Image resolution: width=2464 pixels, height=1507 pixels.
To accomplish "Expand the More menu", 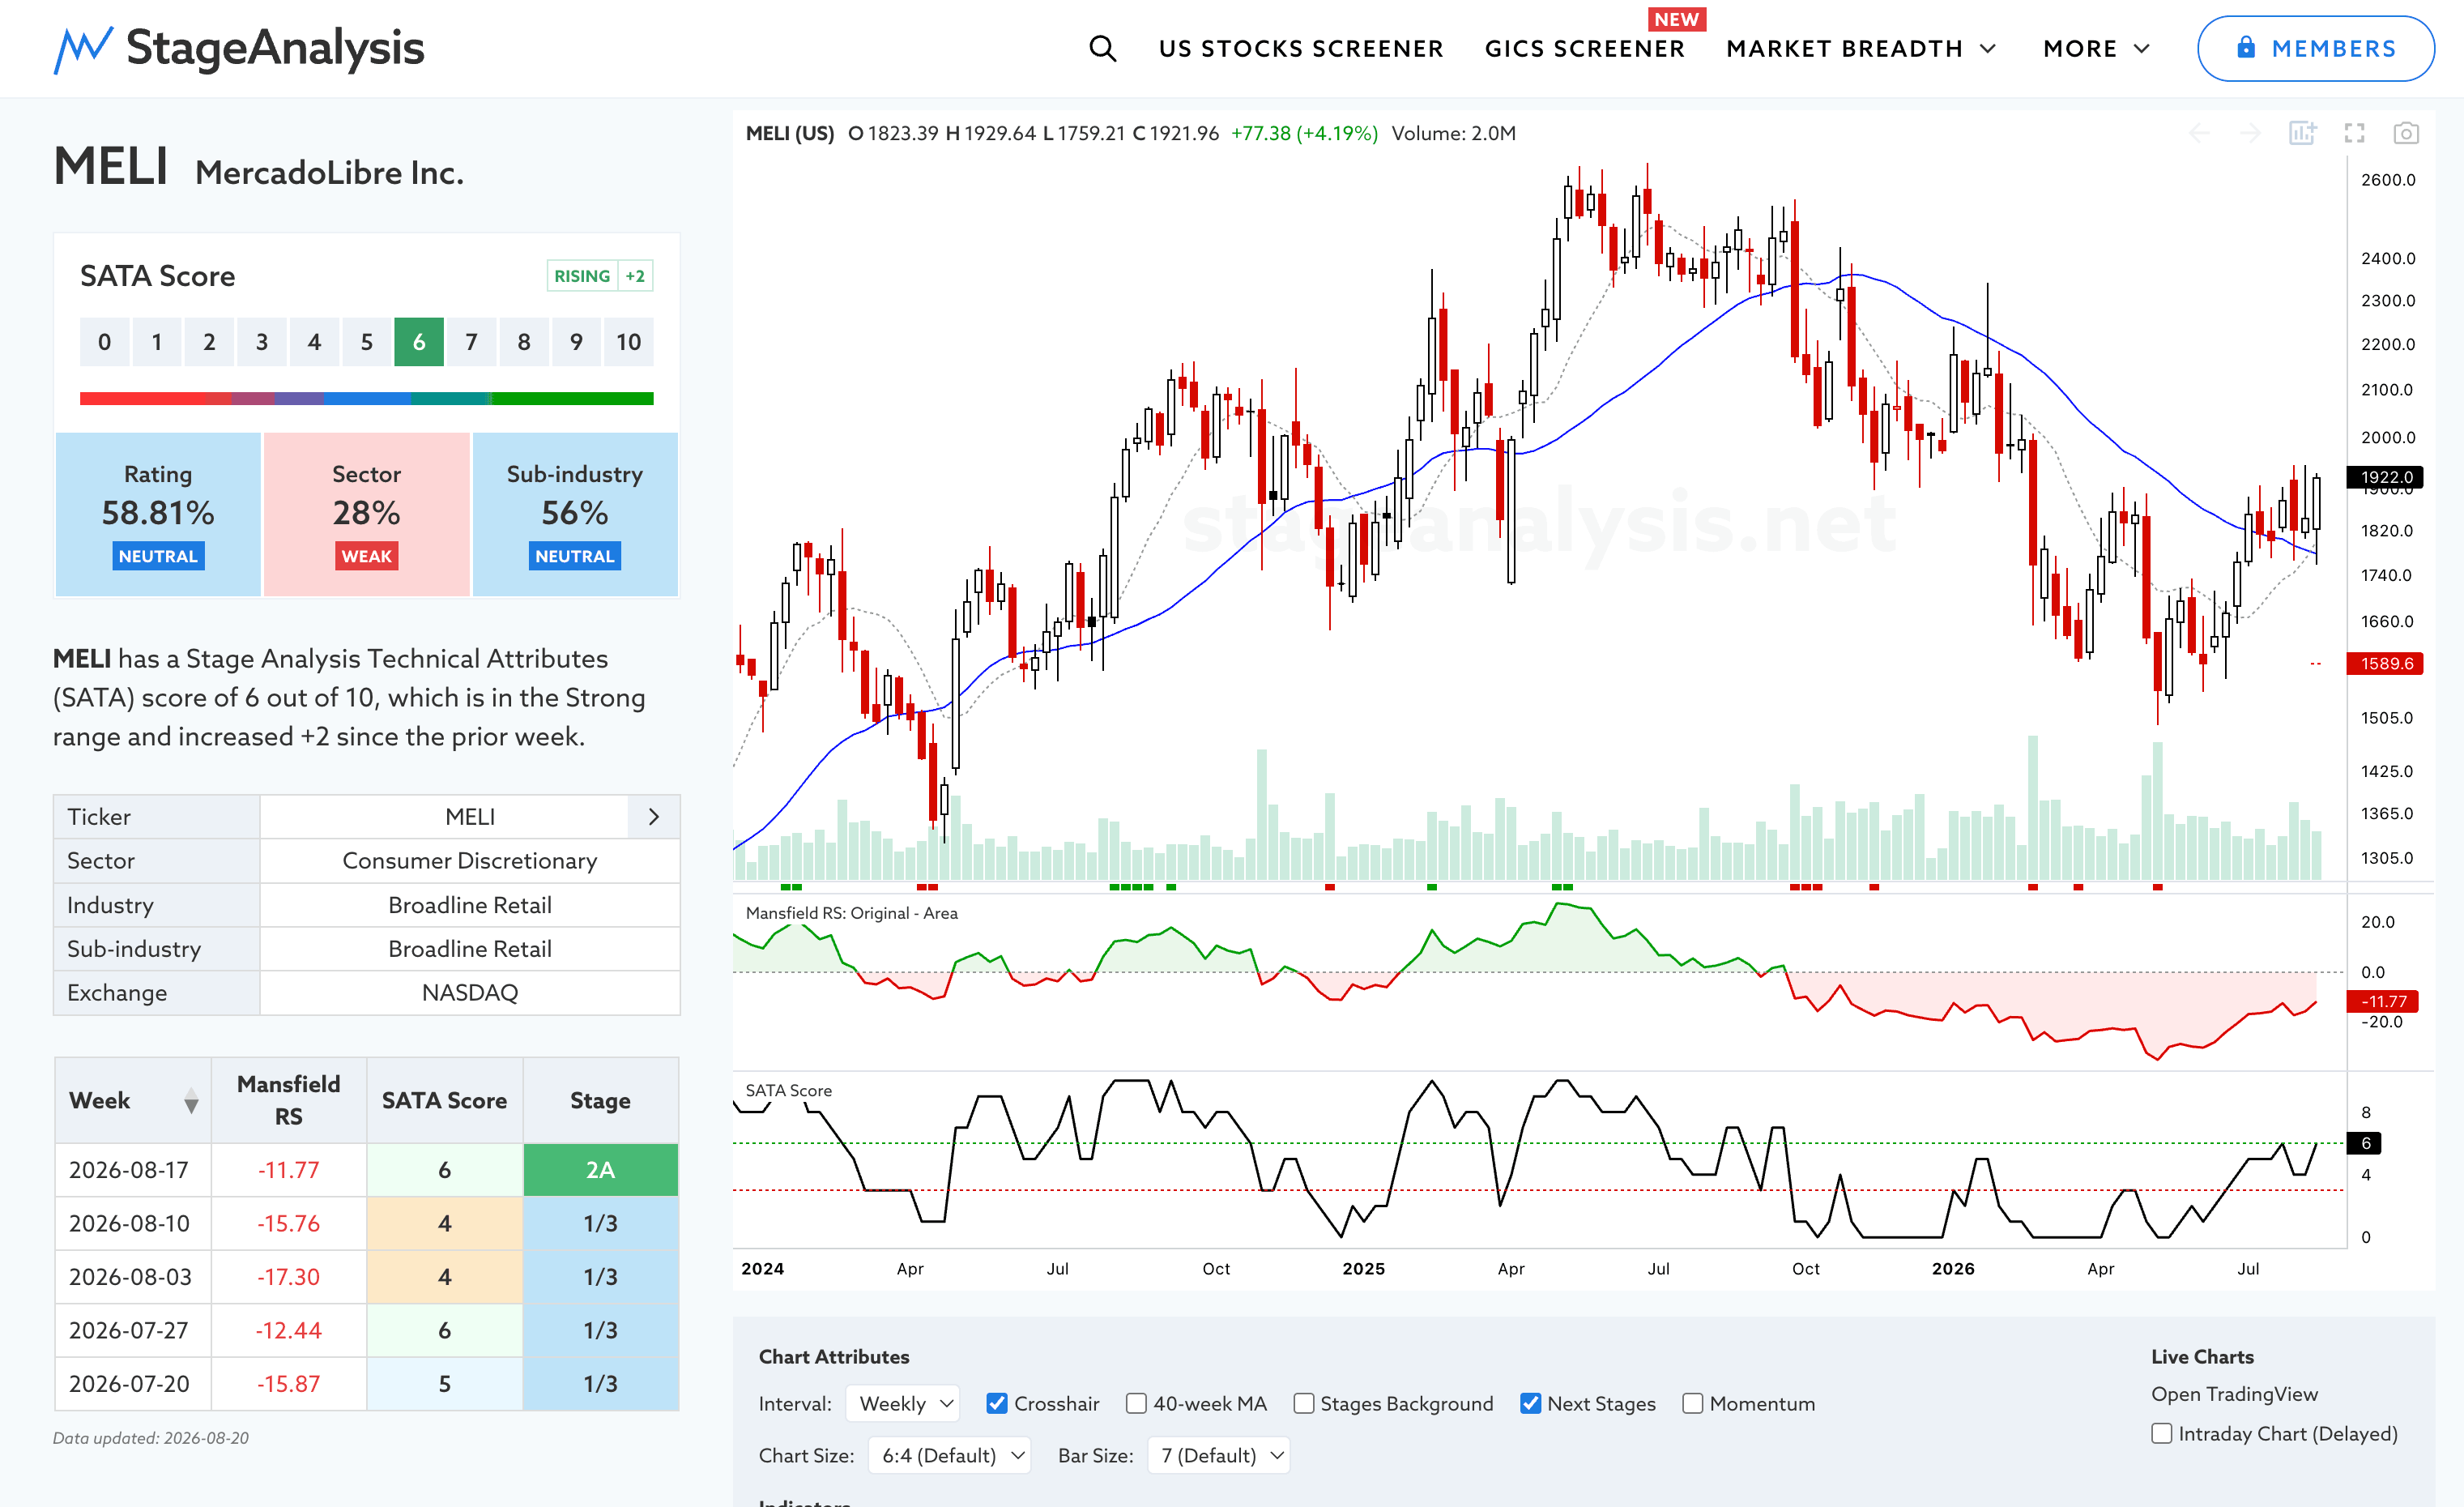I will click(2096, 48).
